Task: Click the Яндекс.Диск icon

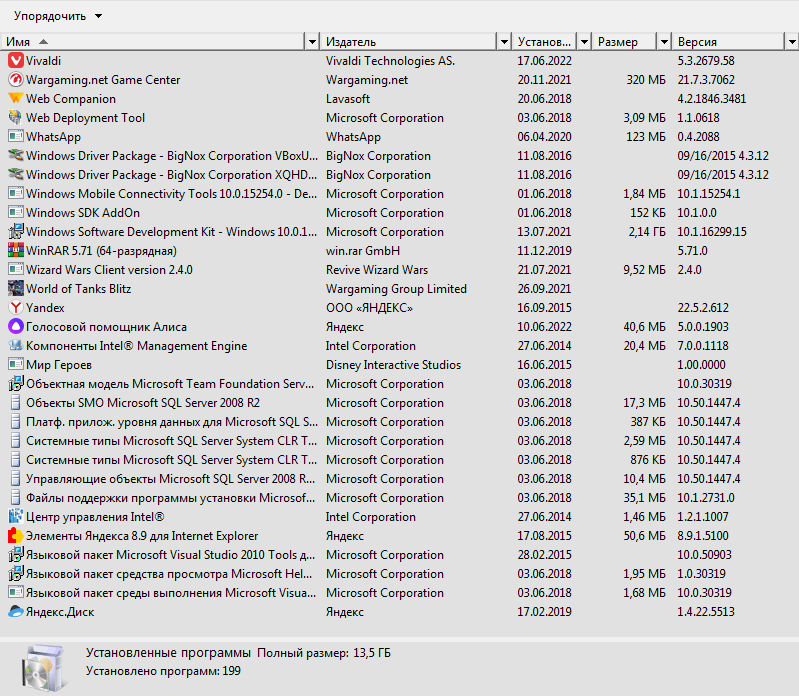Action: 16,611
